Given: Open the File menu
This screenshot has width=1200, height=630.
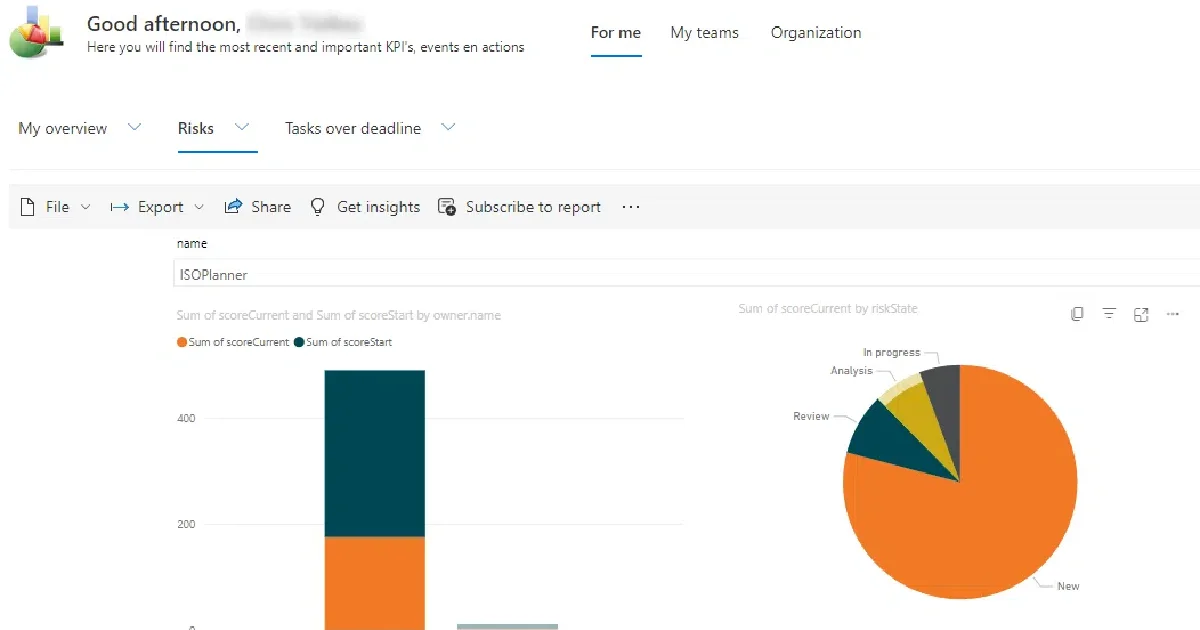Looking at the screenshot, I should point(57,207).
